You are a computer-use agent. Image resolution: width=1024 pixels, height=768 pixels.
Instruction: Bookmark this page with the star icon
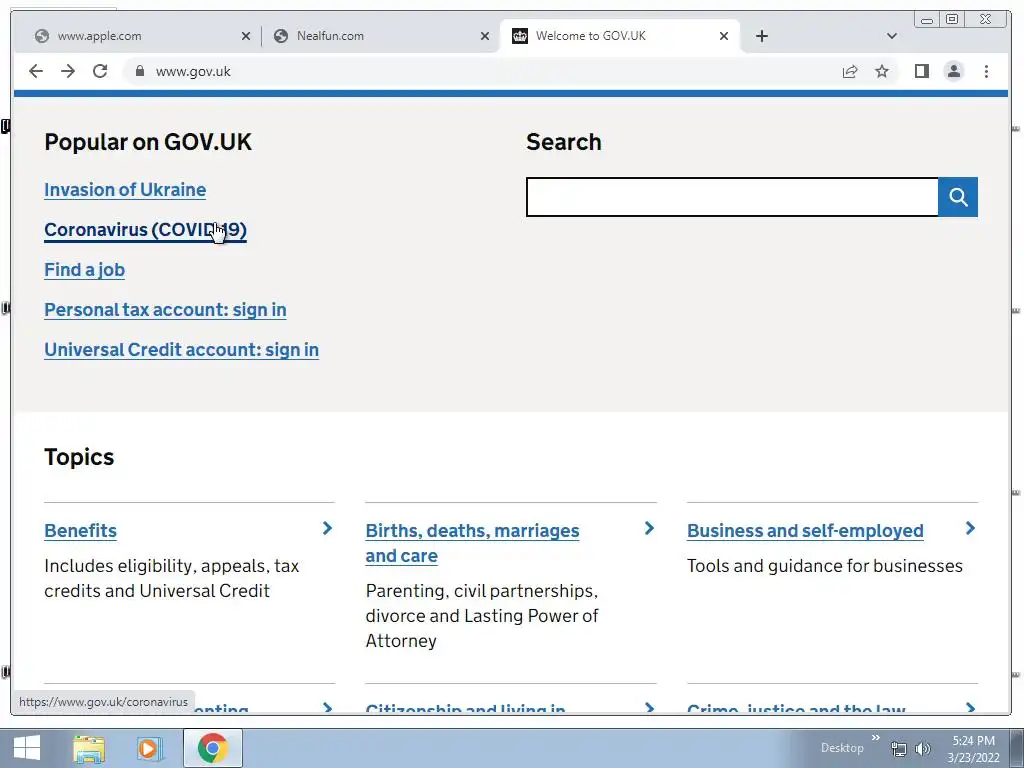tap(882, 71)
